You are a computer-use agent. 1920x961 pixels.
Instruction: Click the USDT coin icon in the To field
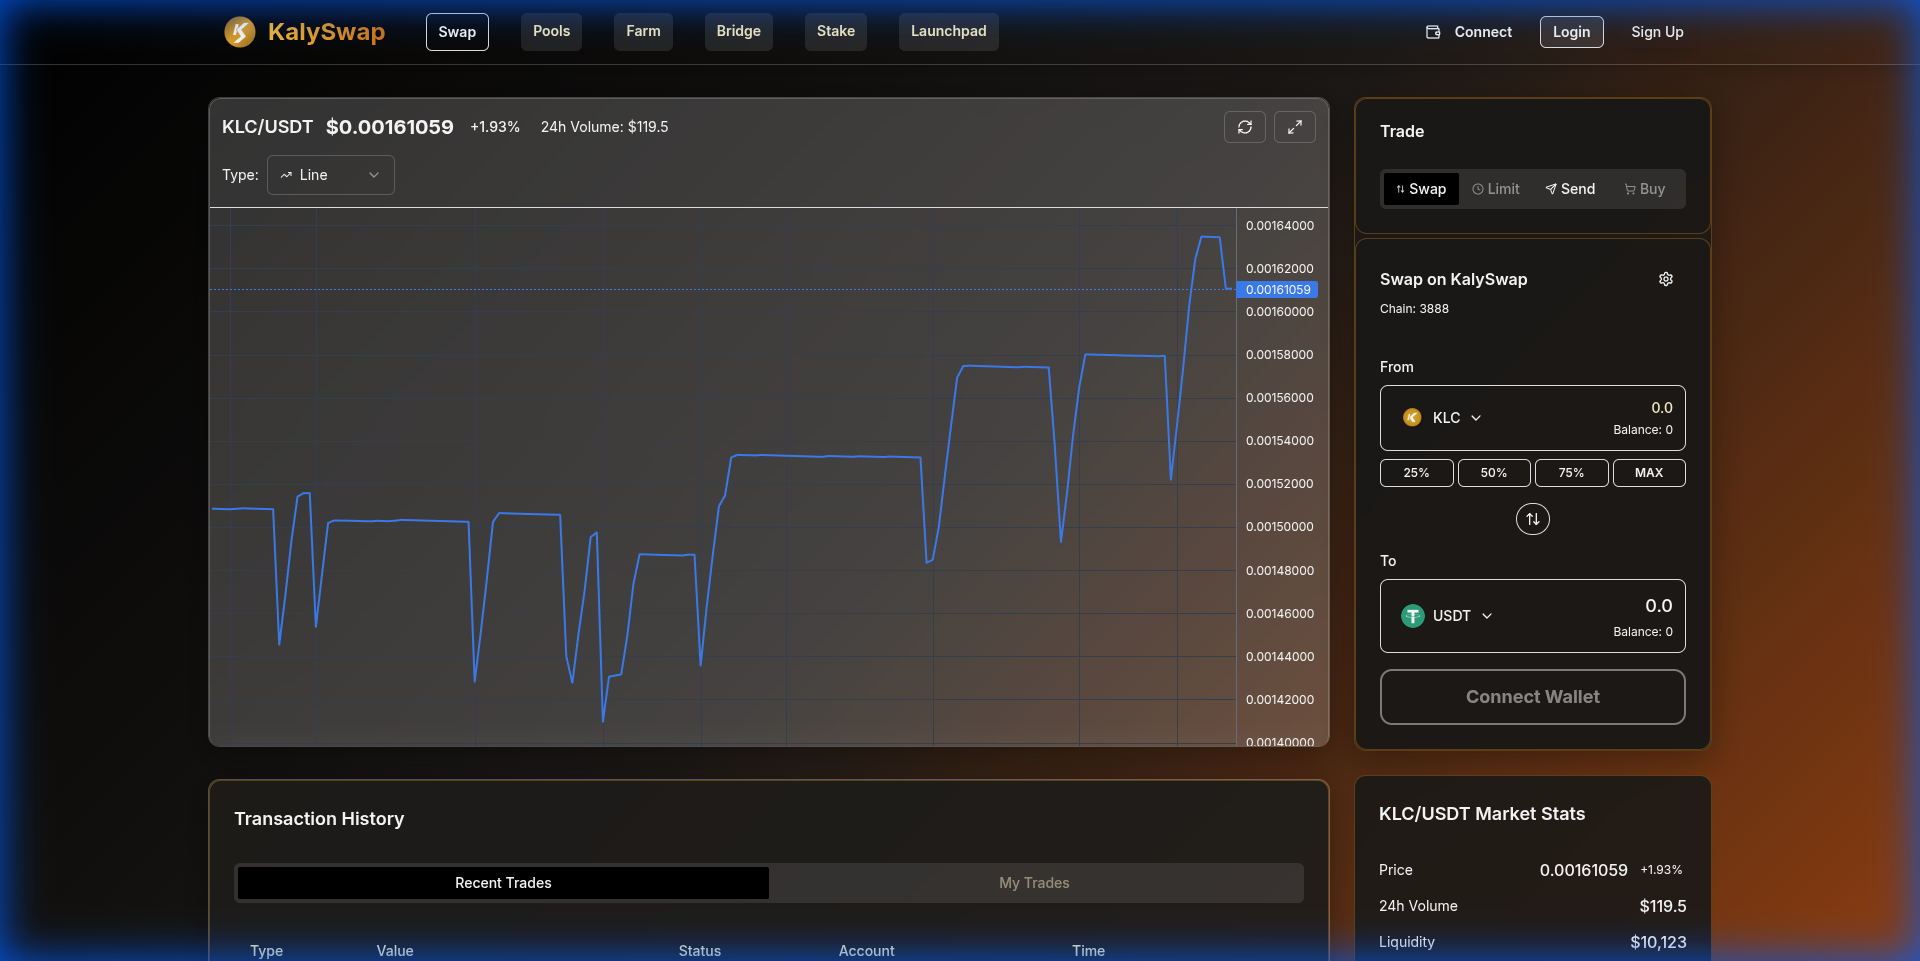point(1411,616)
